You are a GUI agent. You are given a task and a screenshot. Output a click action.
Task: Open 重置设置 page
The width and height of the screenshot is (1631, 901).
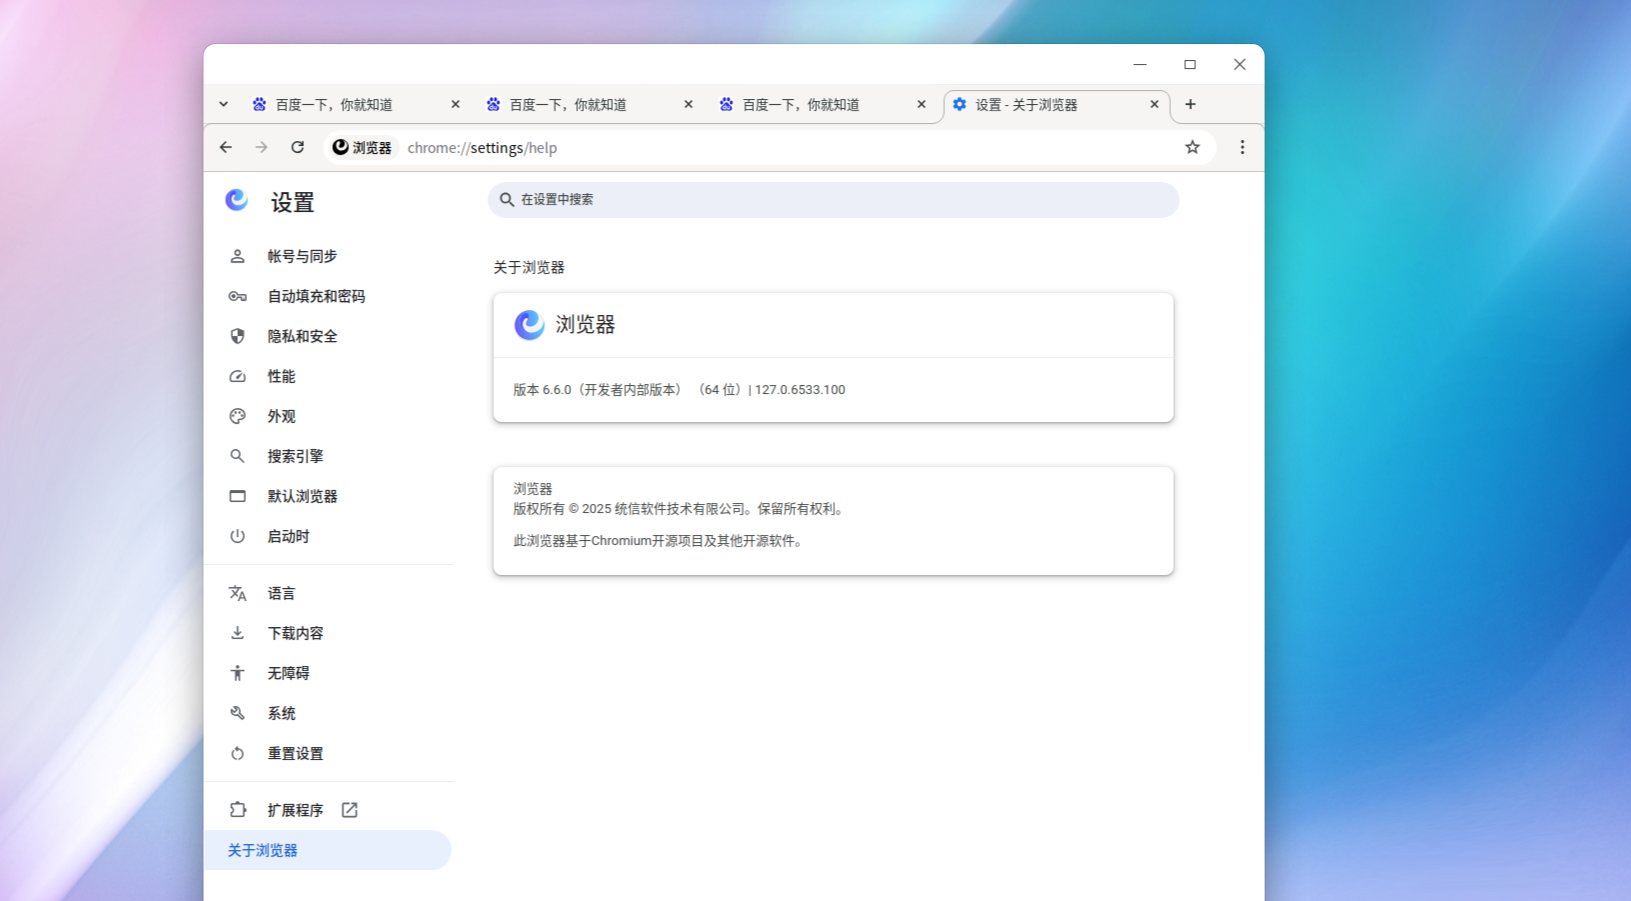(x=328, y=753)
